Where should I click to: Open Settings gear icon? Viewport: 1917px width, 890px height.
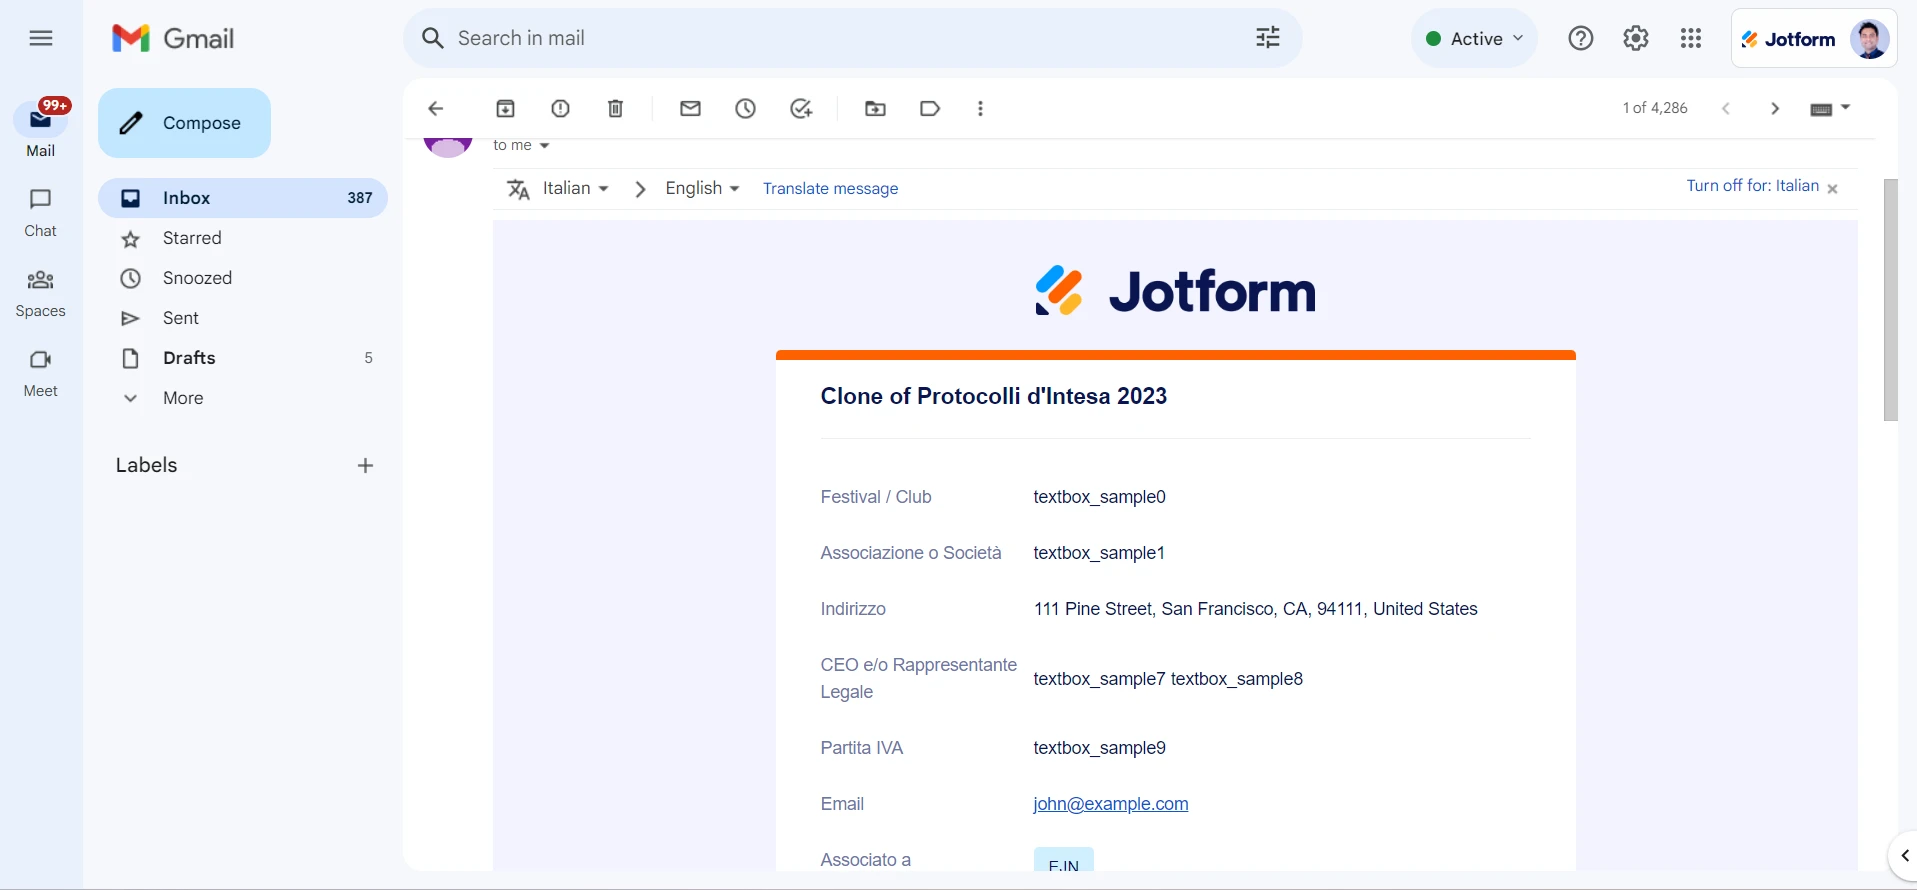click(1636, 38)
